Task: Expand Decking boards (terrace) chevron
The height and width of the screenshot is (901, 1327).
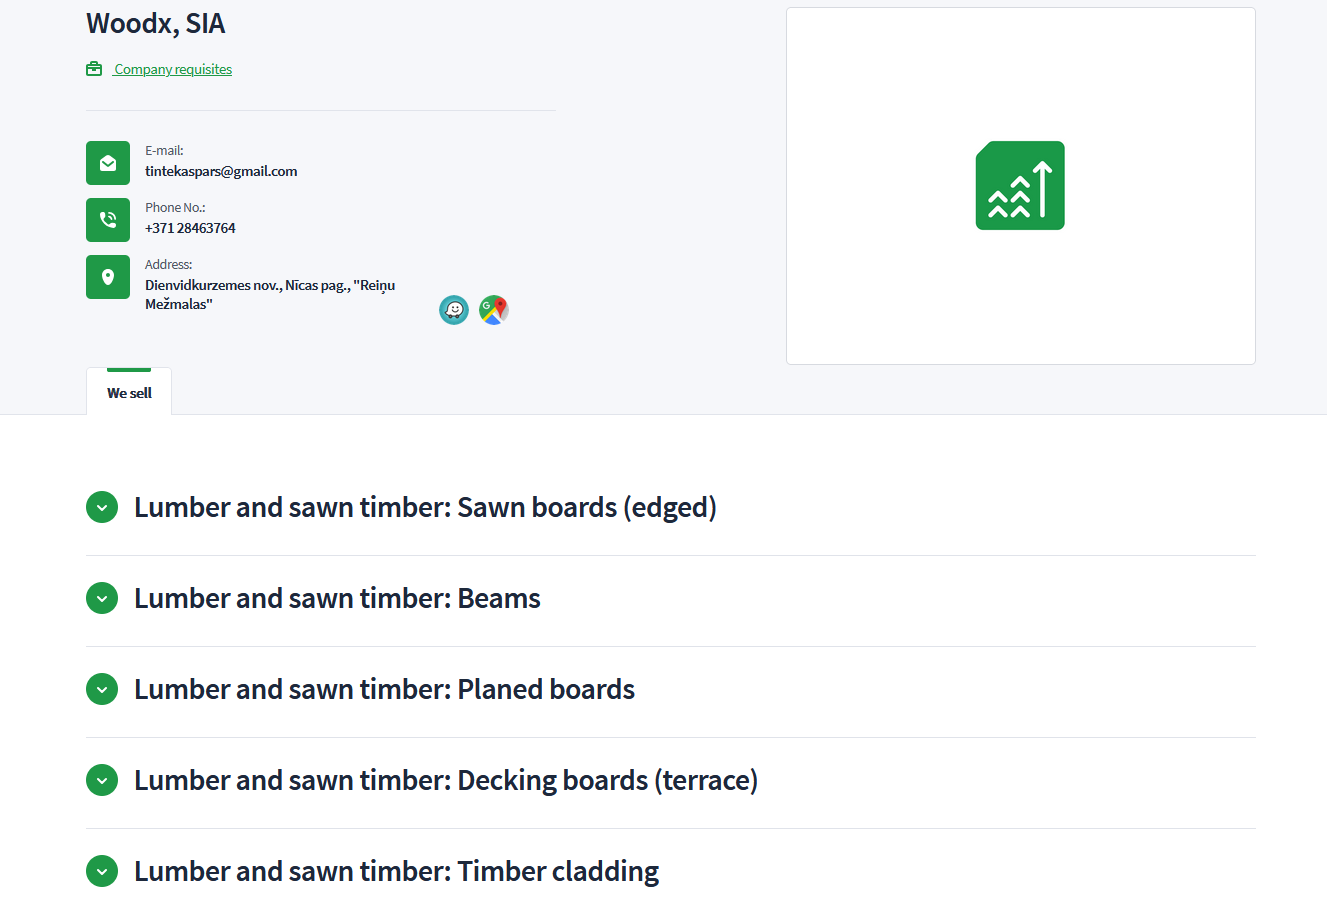Action: click(x=102, y=781)
